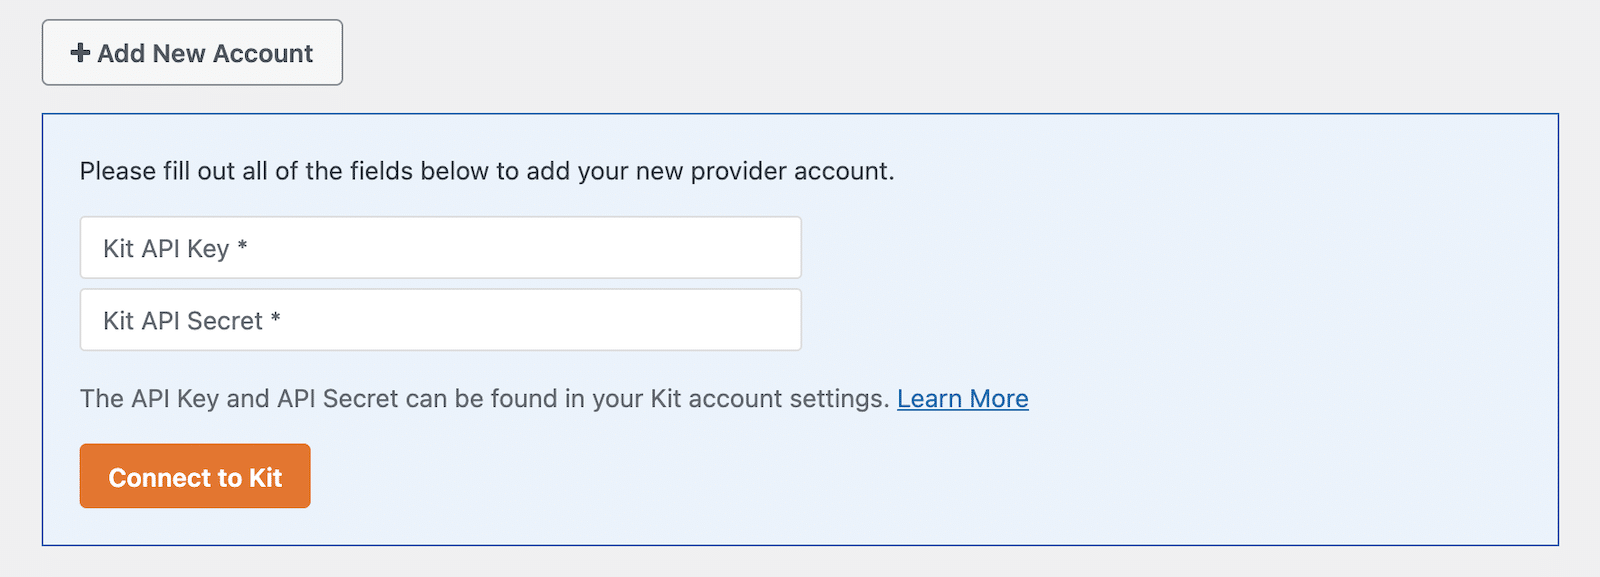Click the plus icon on Add New Account

point(80,53)
